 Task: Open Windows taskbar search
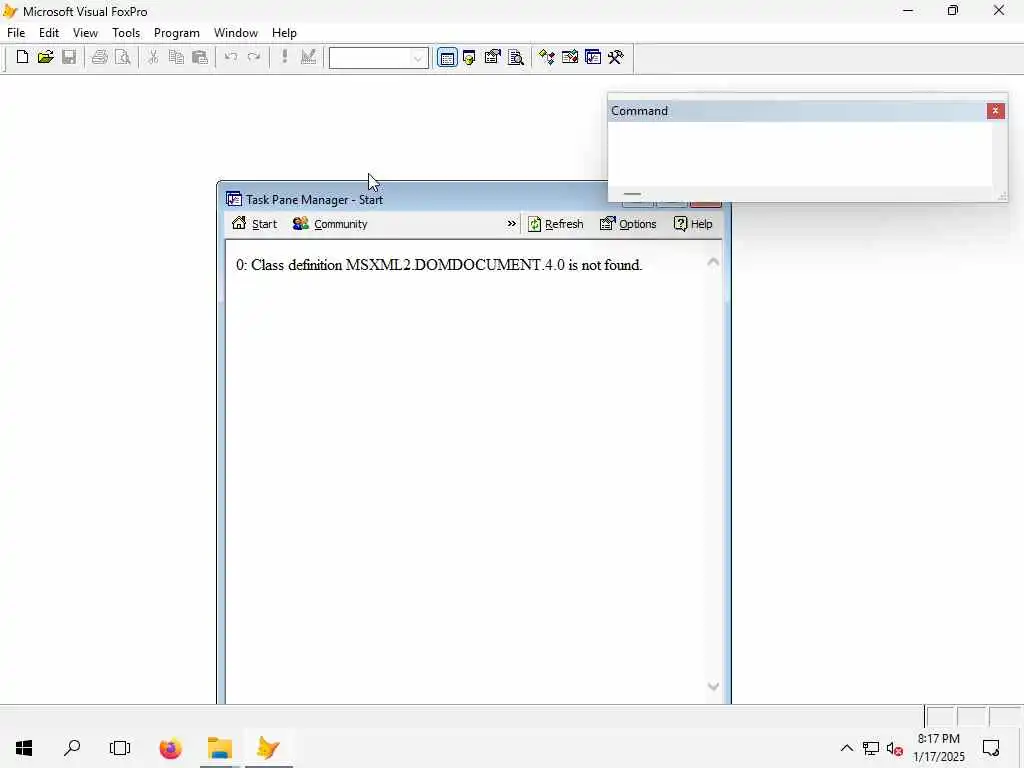pos(72,748)
